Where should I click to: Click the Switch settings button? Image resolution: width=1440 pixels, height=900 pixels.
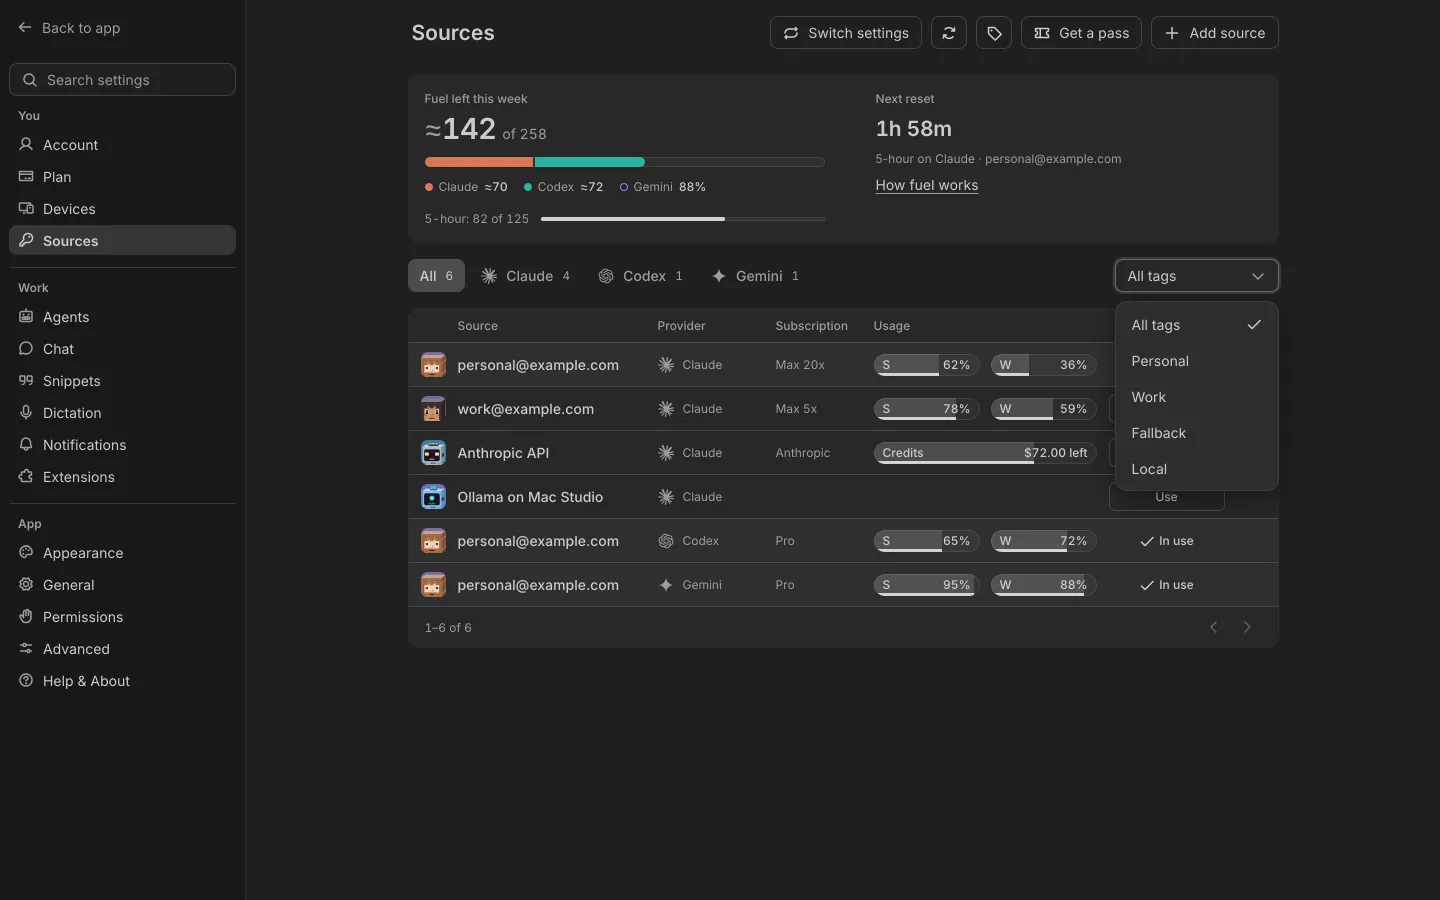846,33
